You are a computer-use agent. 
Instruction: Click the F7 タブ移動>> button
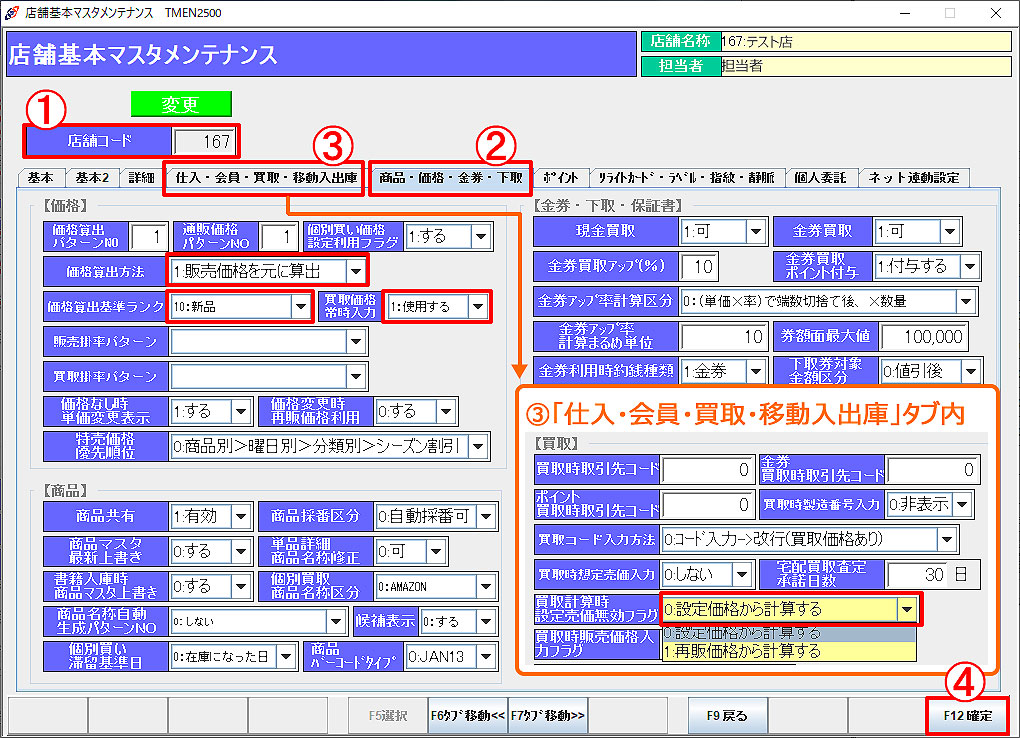(x=547, y=716)
